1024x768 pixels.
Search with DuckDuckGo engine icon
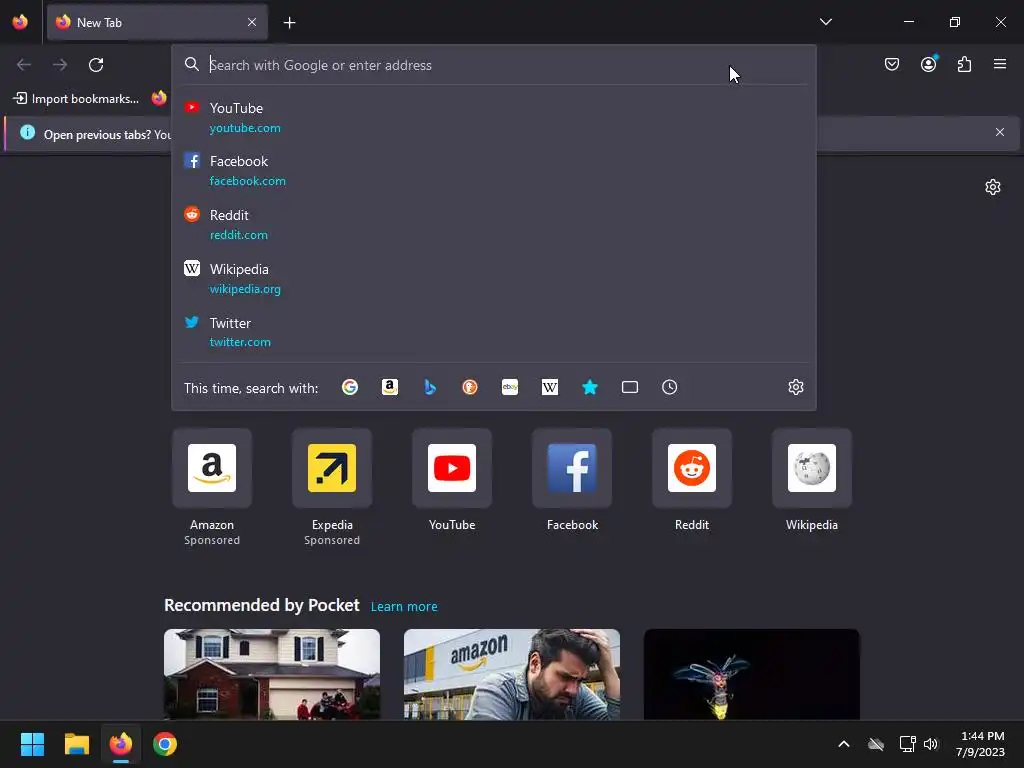(x=470, y=387)
